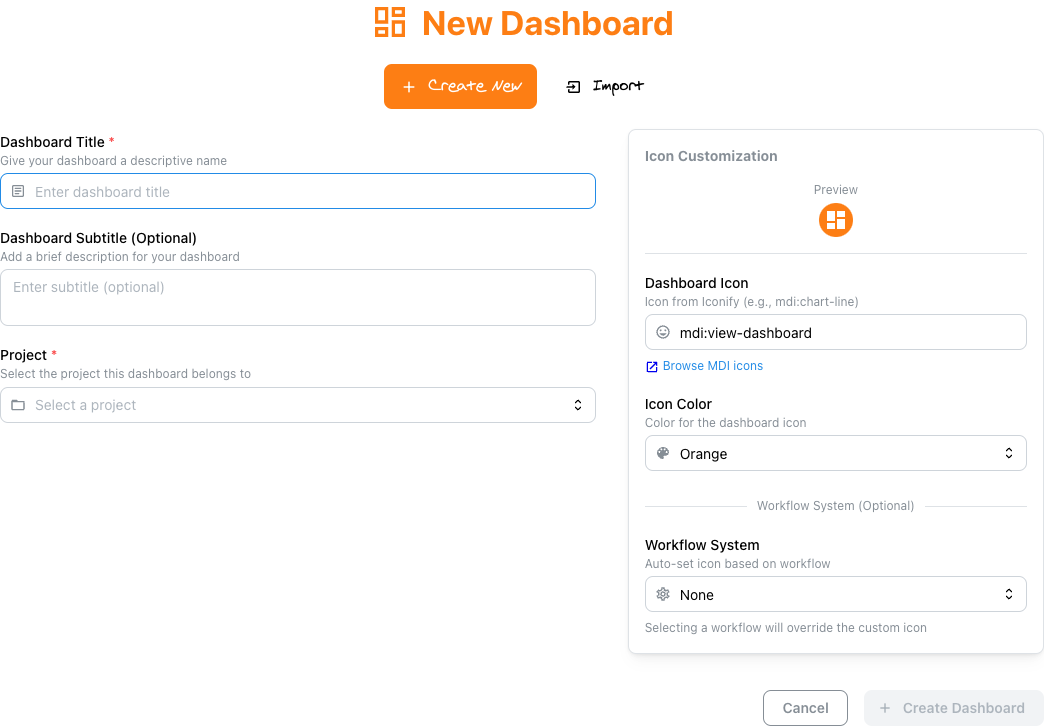Viewport: 1044px width, 726px height.
Task: Switch to the Import tab
Action: tap(605, 87)
